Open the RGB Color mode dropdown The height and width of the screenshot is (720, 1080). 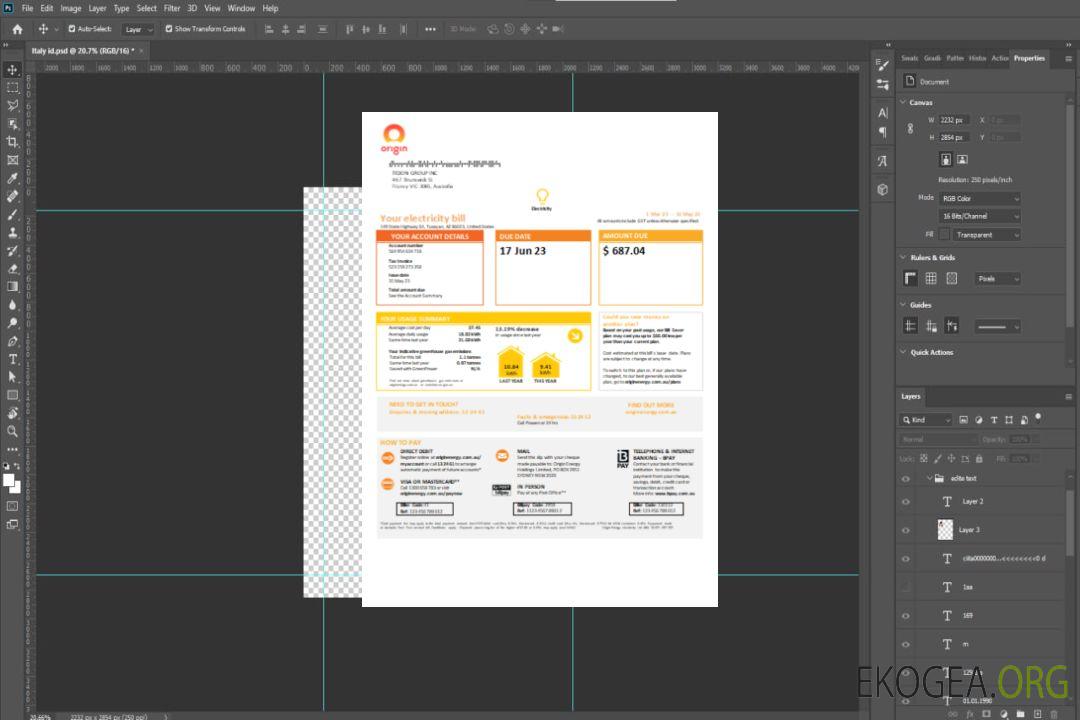tap(979, 198)
